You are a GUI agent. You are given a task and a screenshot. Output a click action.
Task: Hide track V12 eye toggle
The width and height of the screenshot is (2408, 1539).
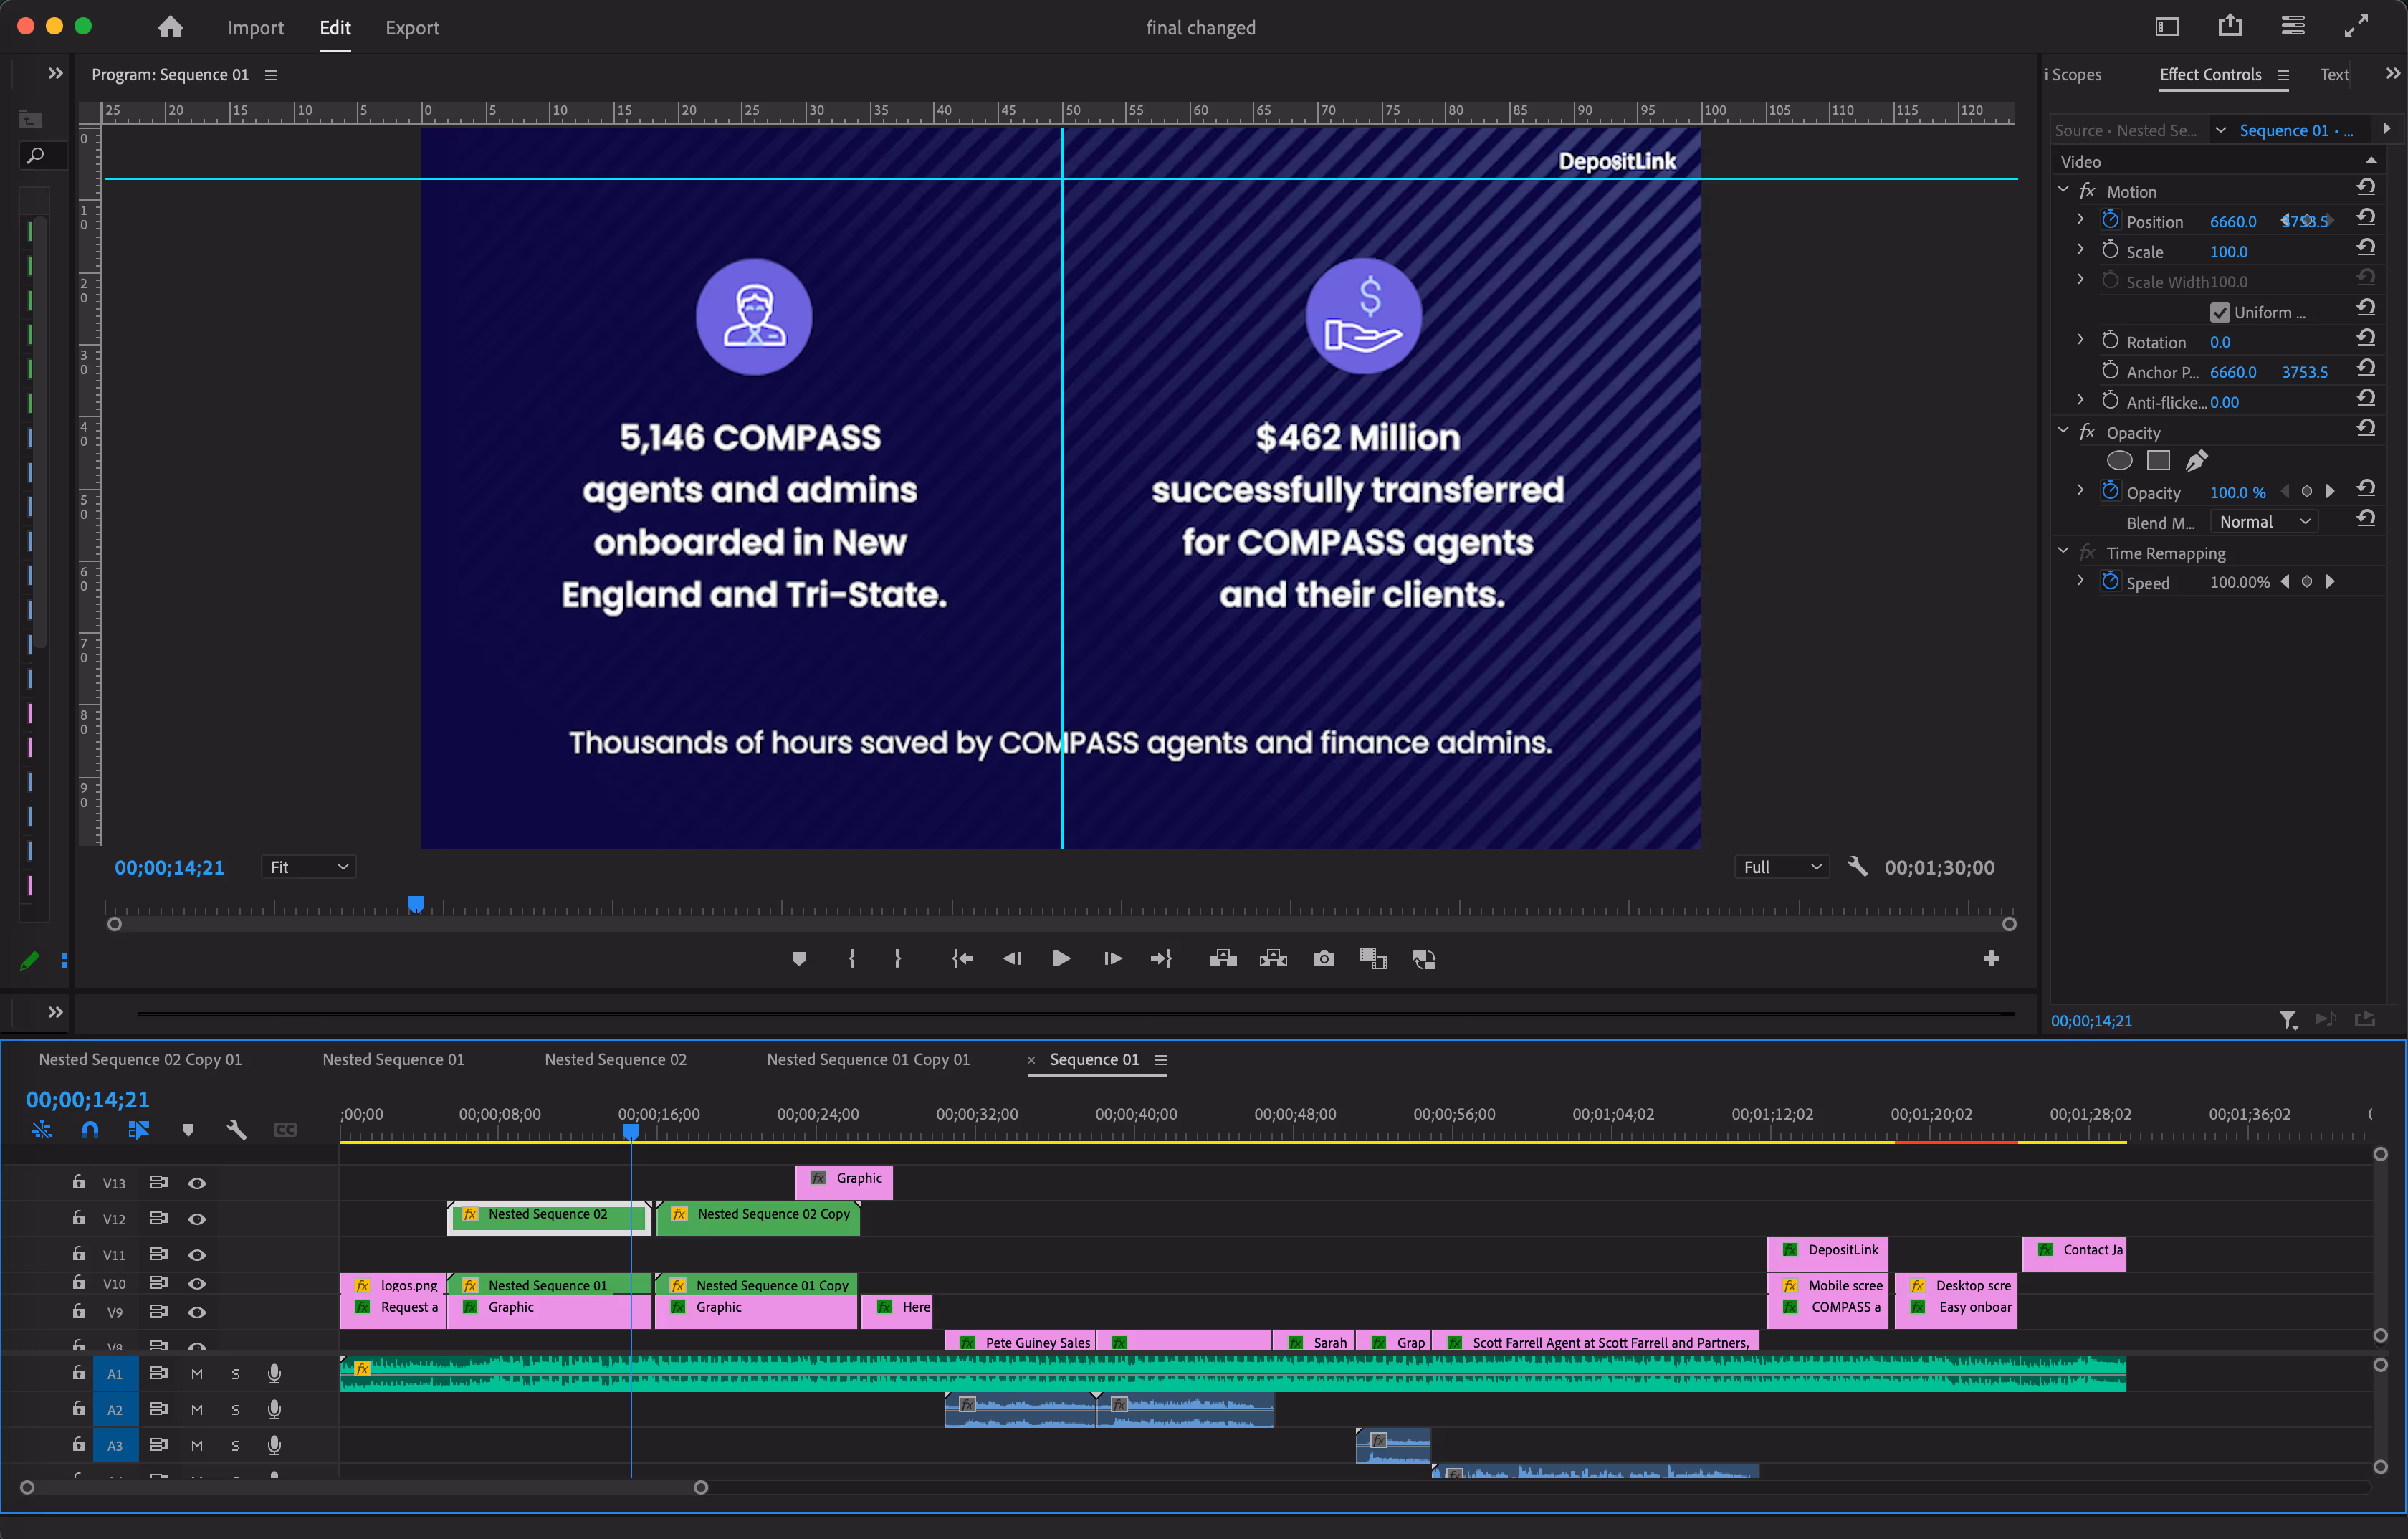point(197,1219)
